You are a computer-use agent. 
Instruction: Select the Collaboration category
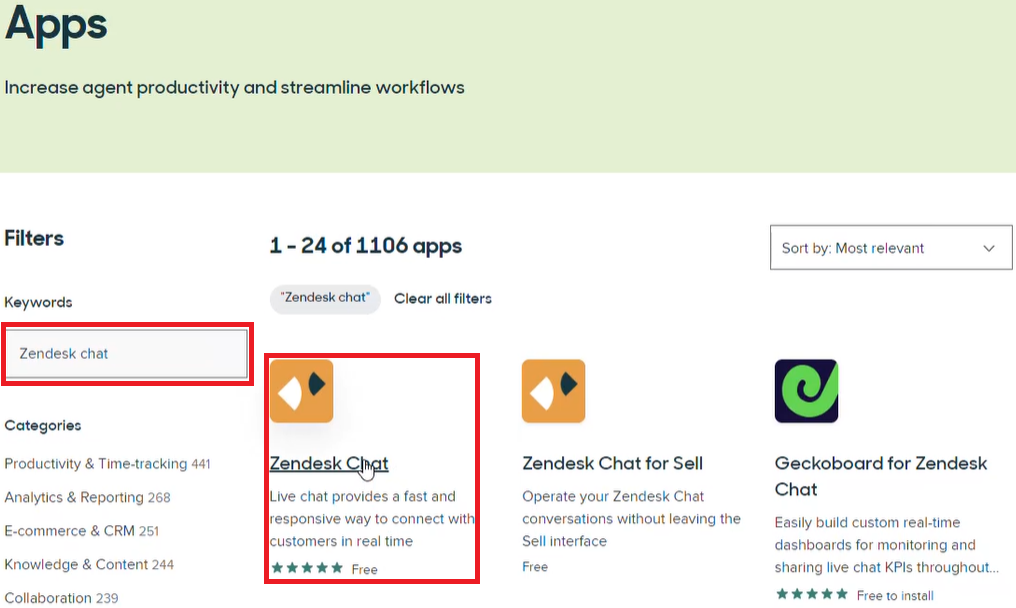(47, 597)
